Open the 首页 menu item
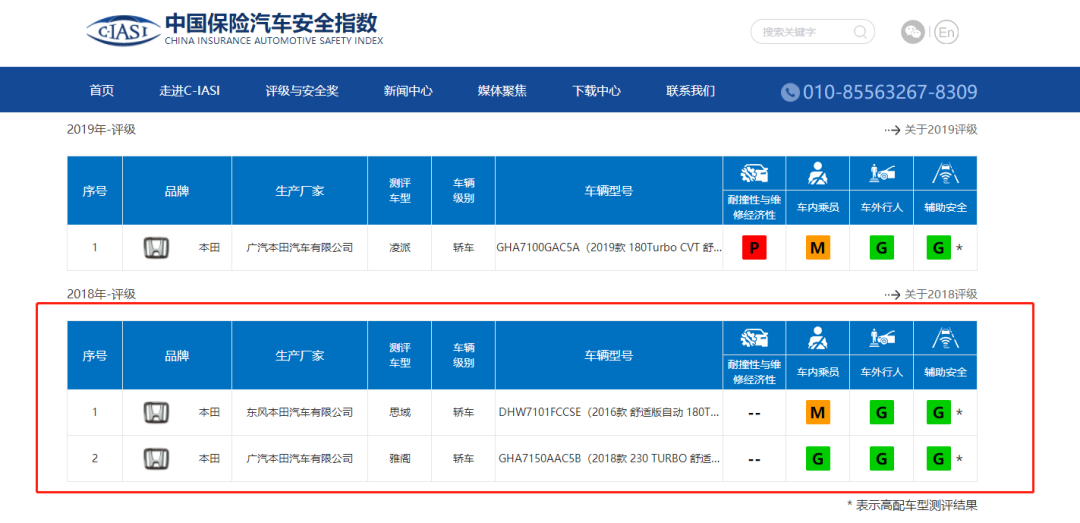 click(101, 91)
